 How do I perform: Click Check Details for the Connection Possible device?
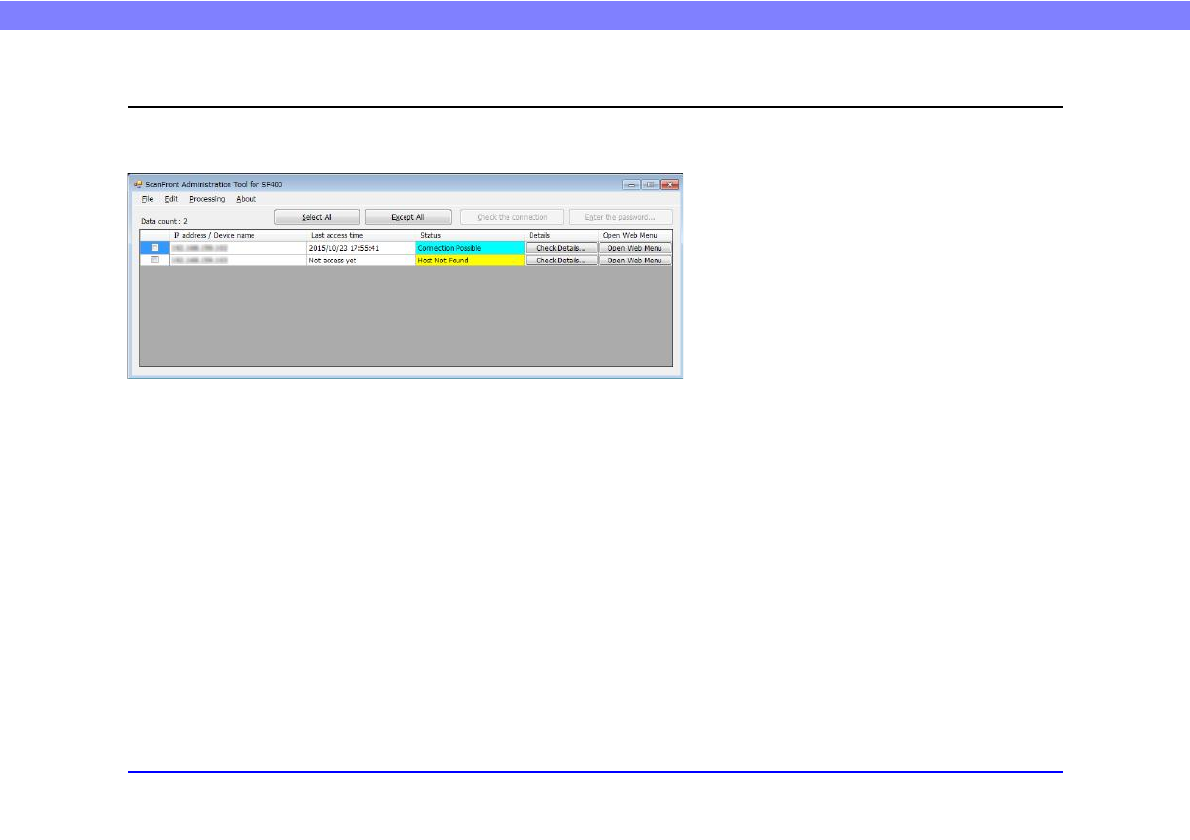[561, 247]
